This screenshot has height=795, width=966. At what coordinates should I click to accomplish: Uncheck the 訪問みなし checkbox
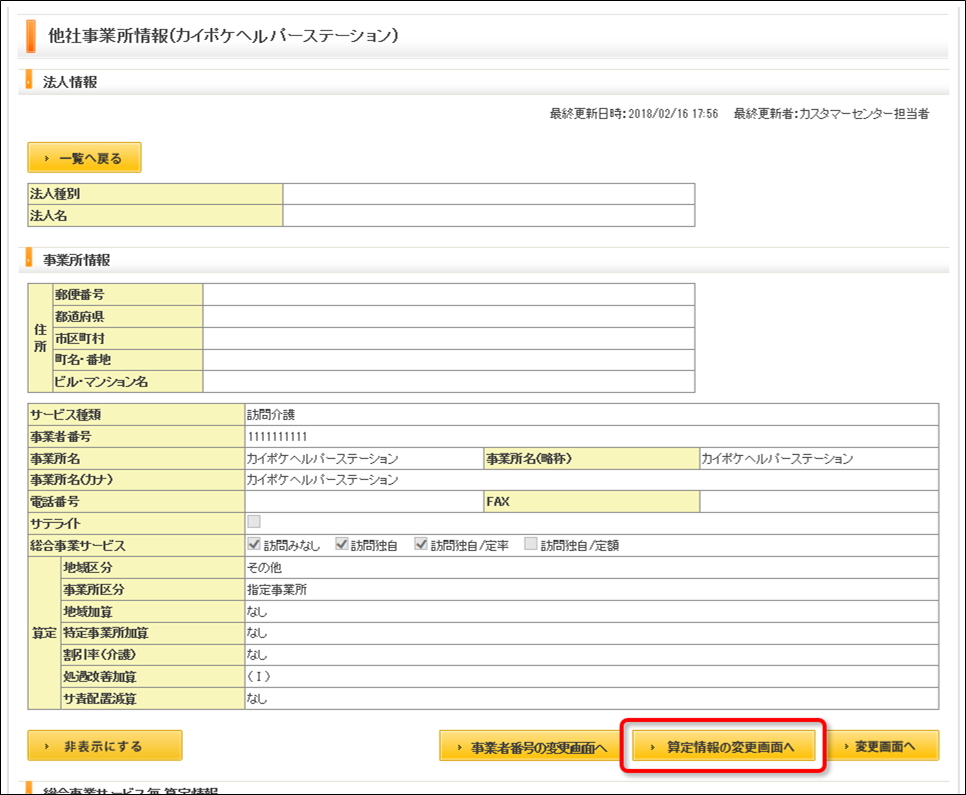point(254,544)
